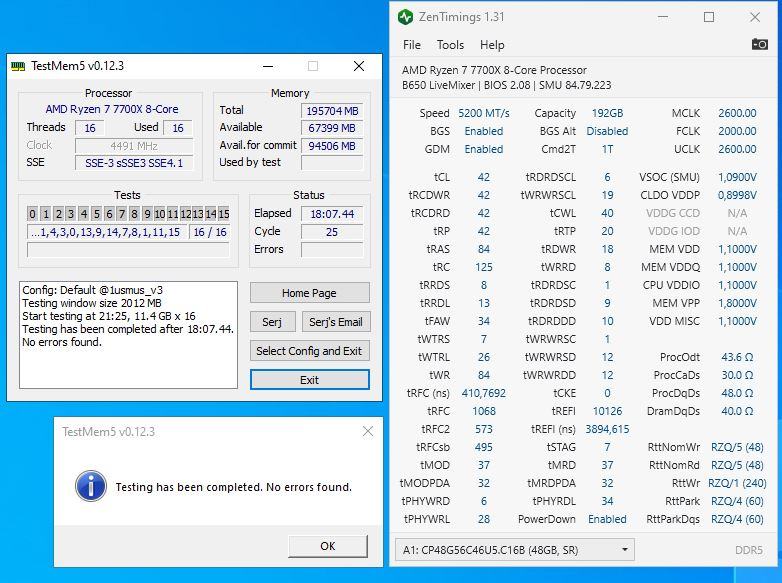Click test number 0 box
This screenshot has height=583, width=782.
tap(32, 214)
